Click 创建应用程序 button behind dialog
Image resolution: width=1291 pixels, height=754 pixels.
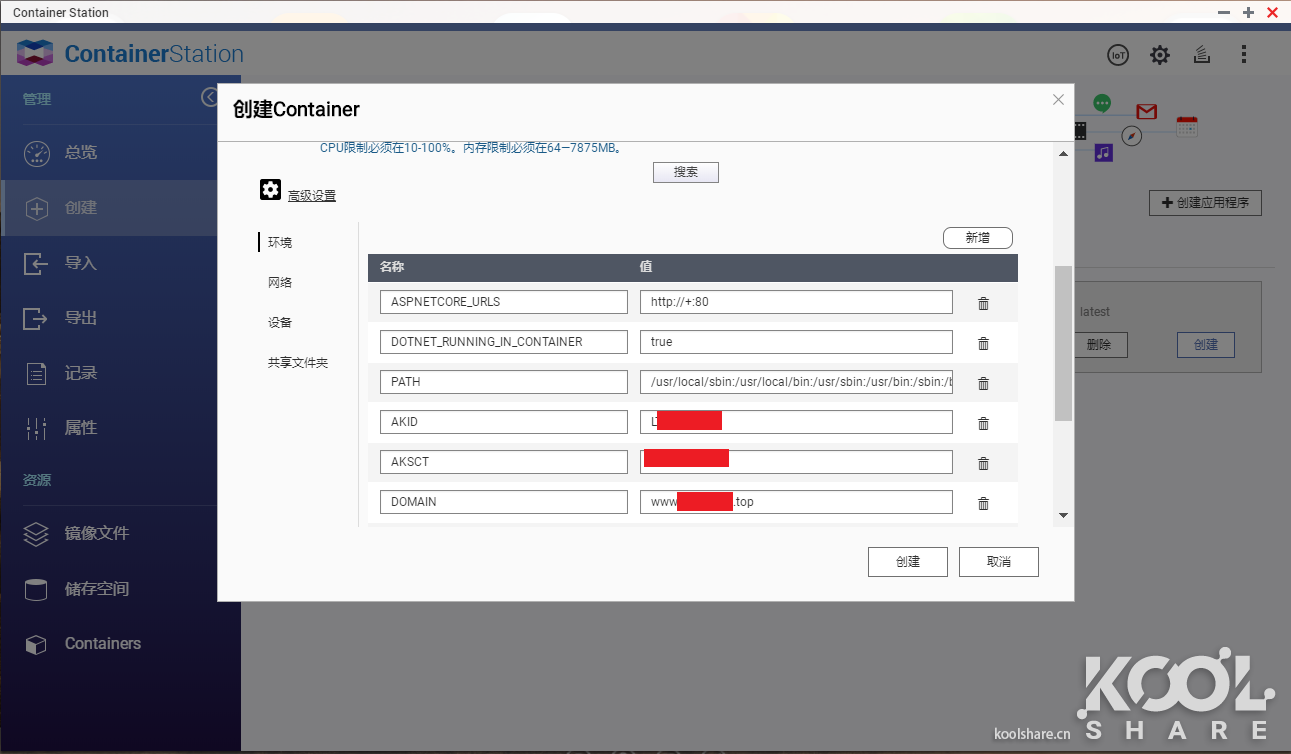click(x=1206, y=203)
